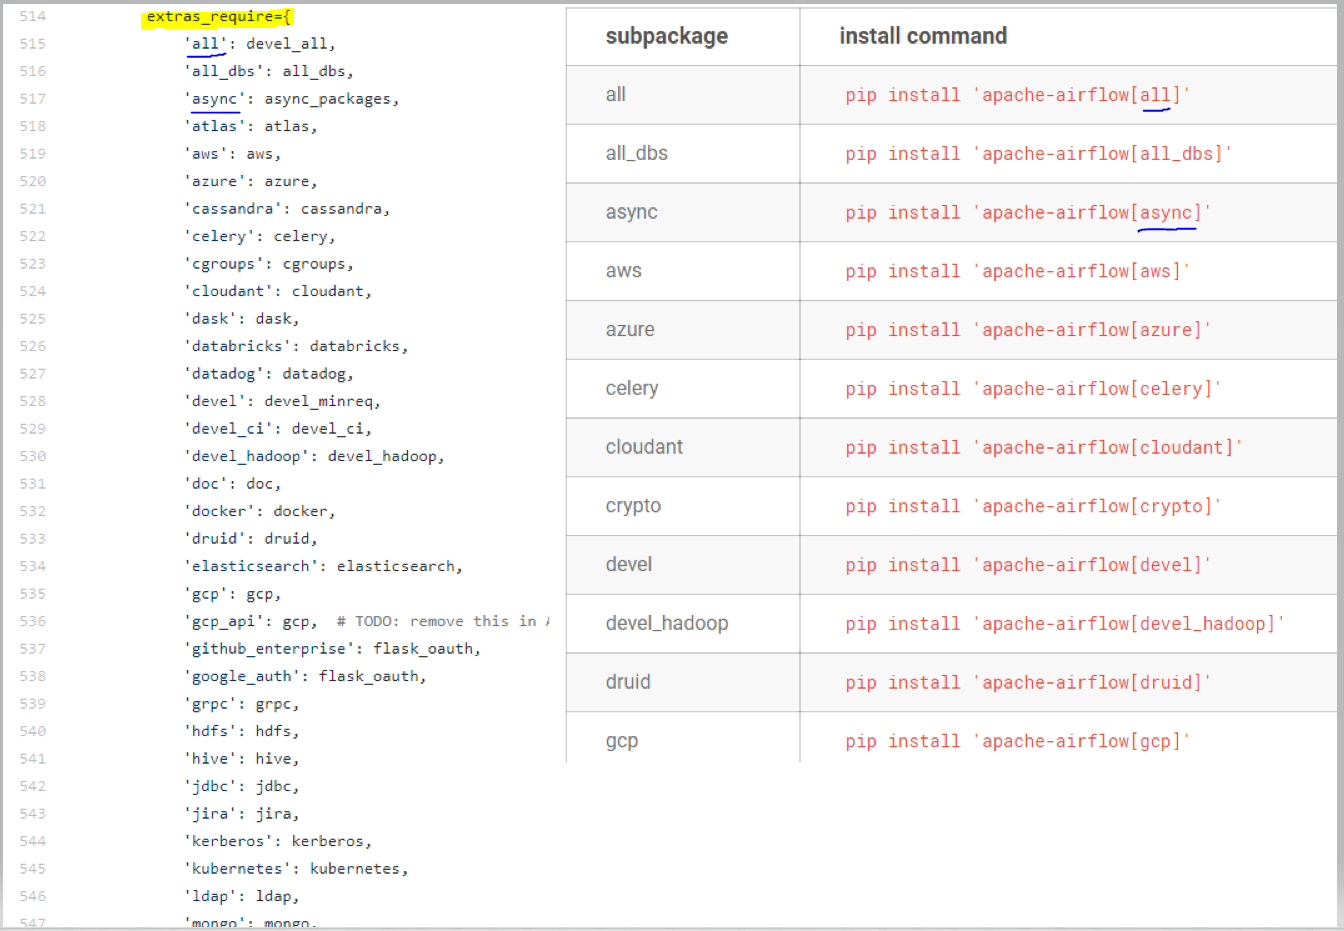The image size is (1344, 931).
Task: Select pip install 'apache-airflow[all]' command
Action: click(1018, 95)
